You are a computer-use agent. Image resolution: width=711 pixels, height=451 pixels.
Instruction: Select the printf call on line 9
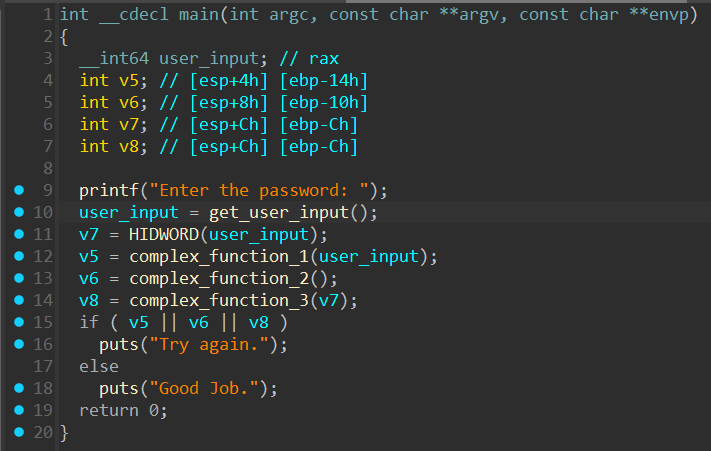point(109,190)
